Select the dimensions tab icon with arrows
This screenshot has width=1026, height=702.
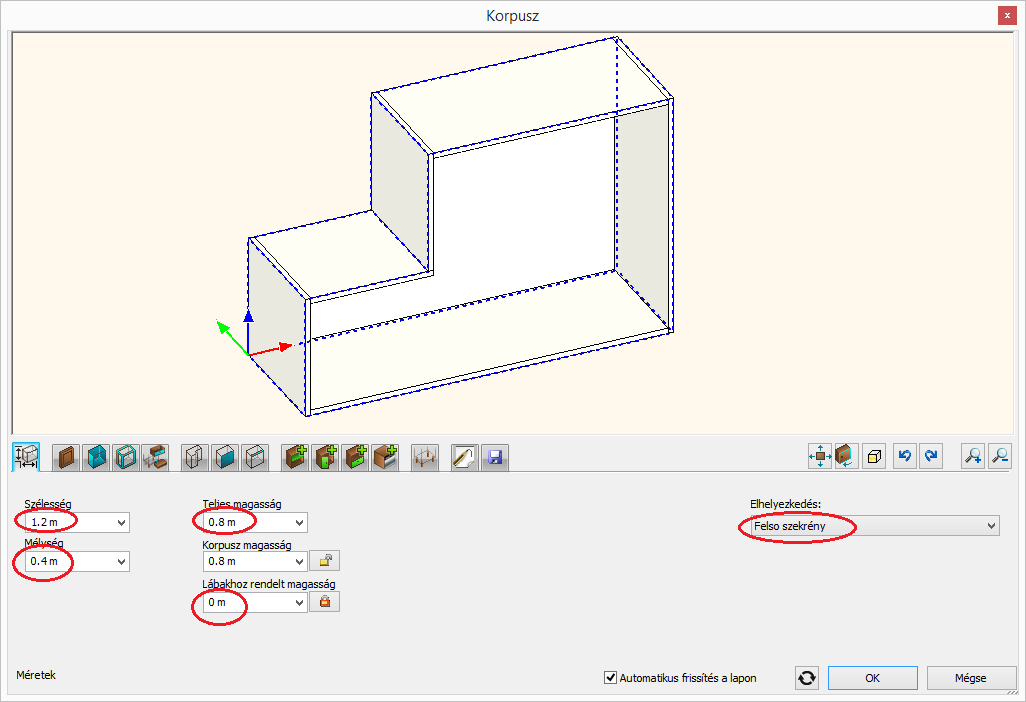[26, 456]
